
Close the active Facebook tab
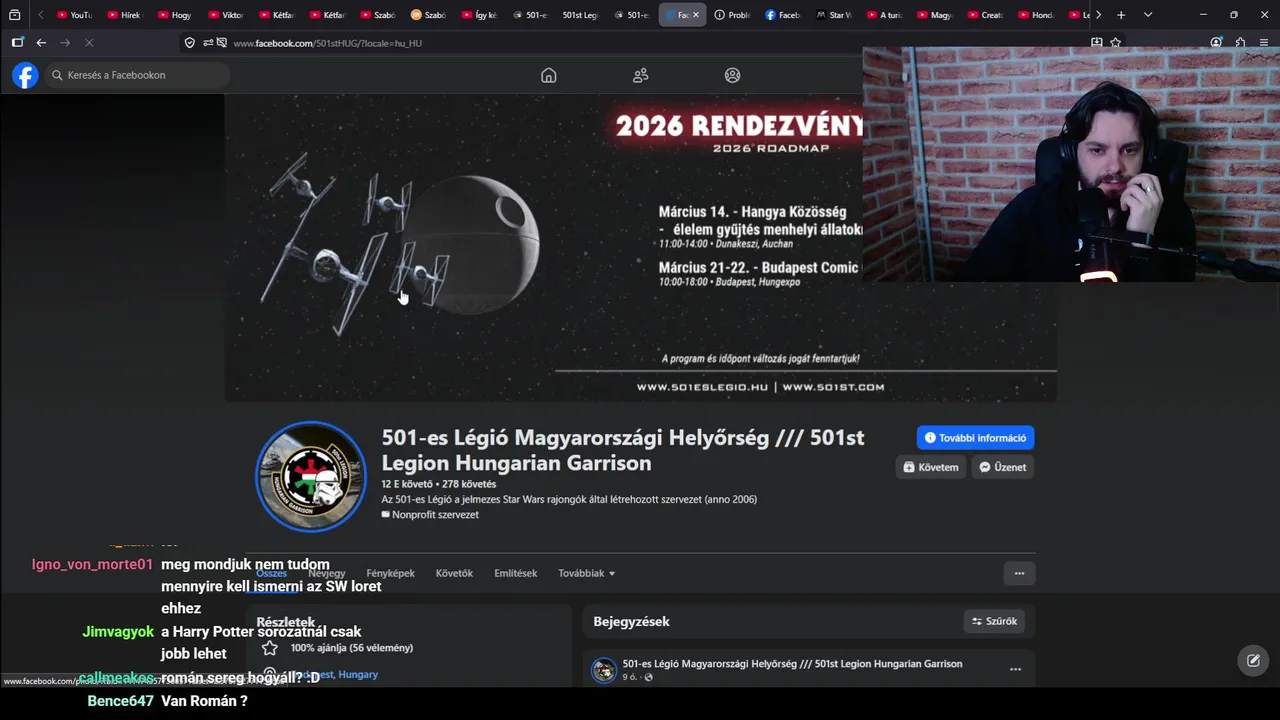(x=696, y=15)
